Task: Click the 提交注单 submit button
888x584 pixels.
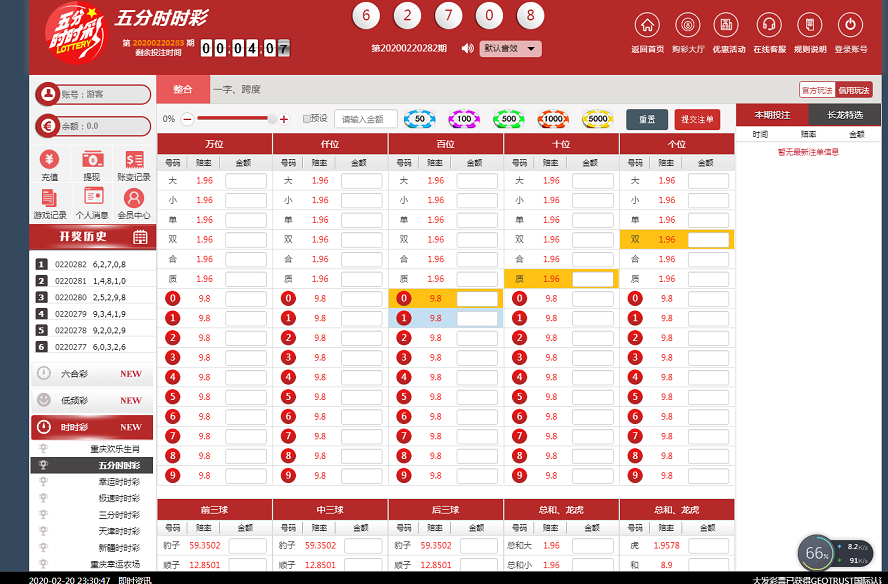Action: click(697, 119)
